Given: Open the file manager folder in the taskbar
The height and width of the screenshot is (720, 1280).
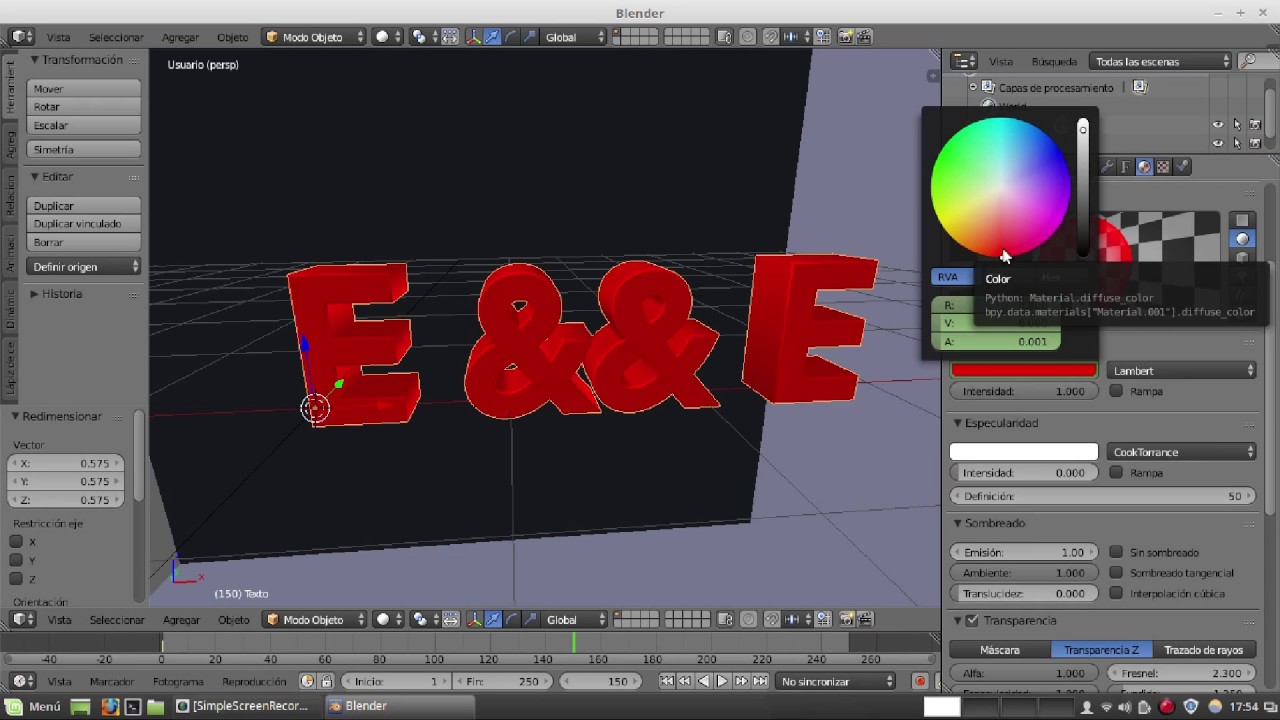Looking at the screenshot, I should point(155,706).
